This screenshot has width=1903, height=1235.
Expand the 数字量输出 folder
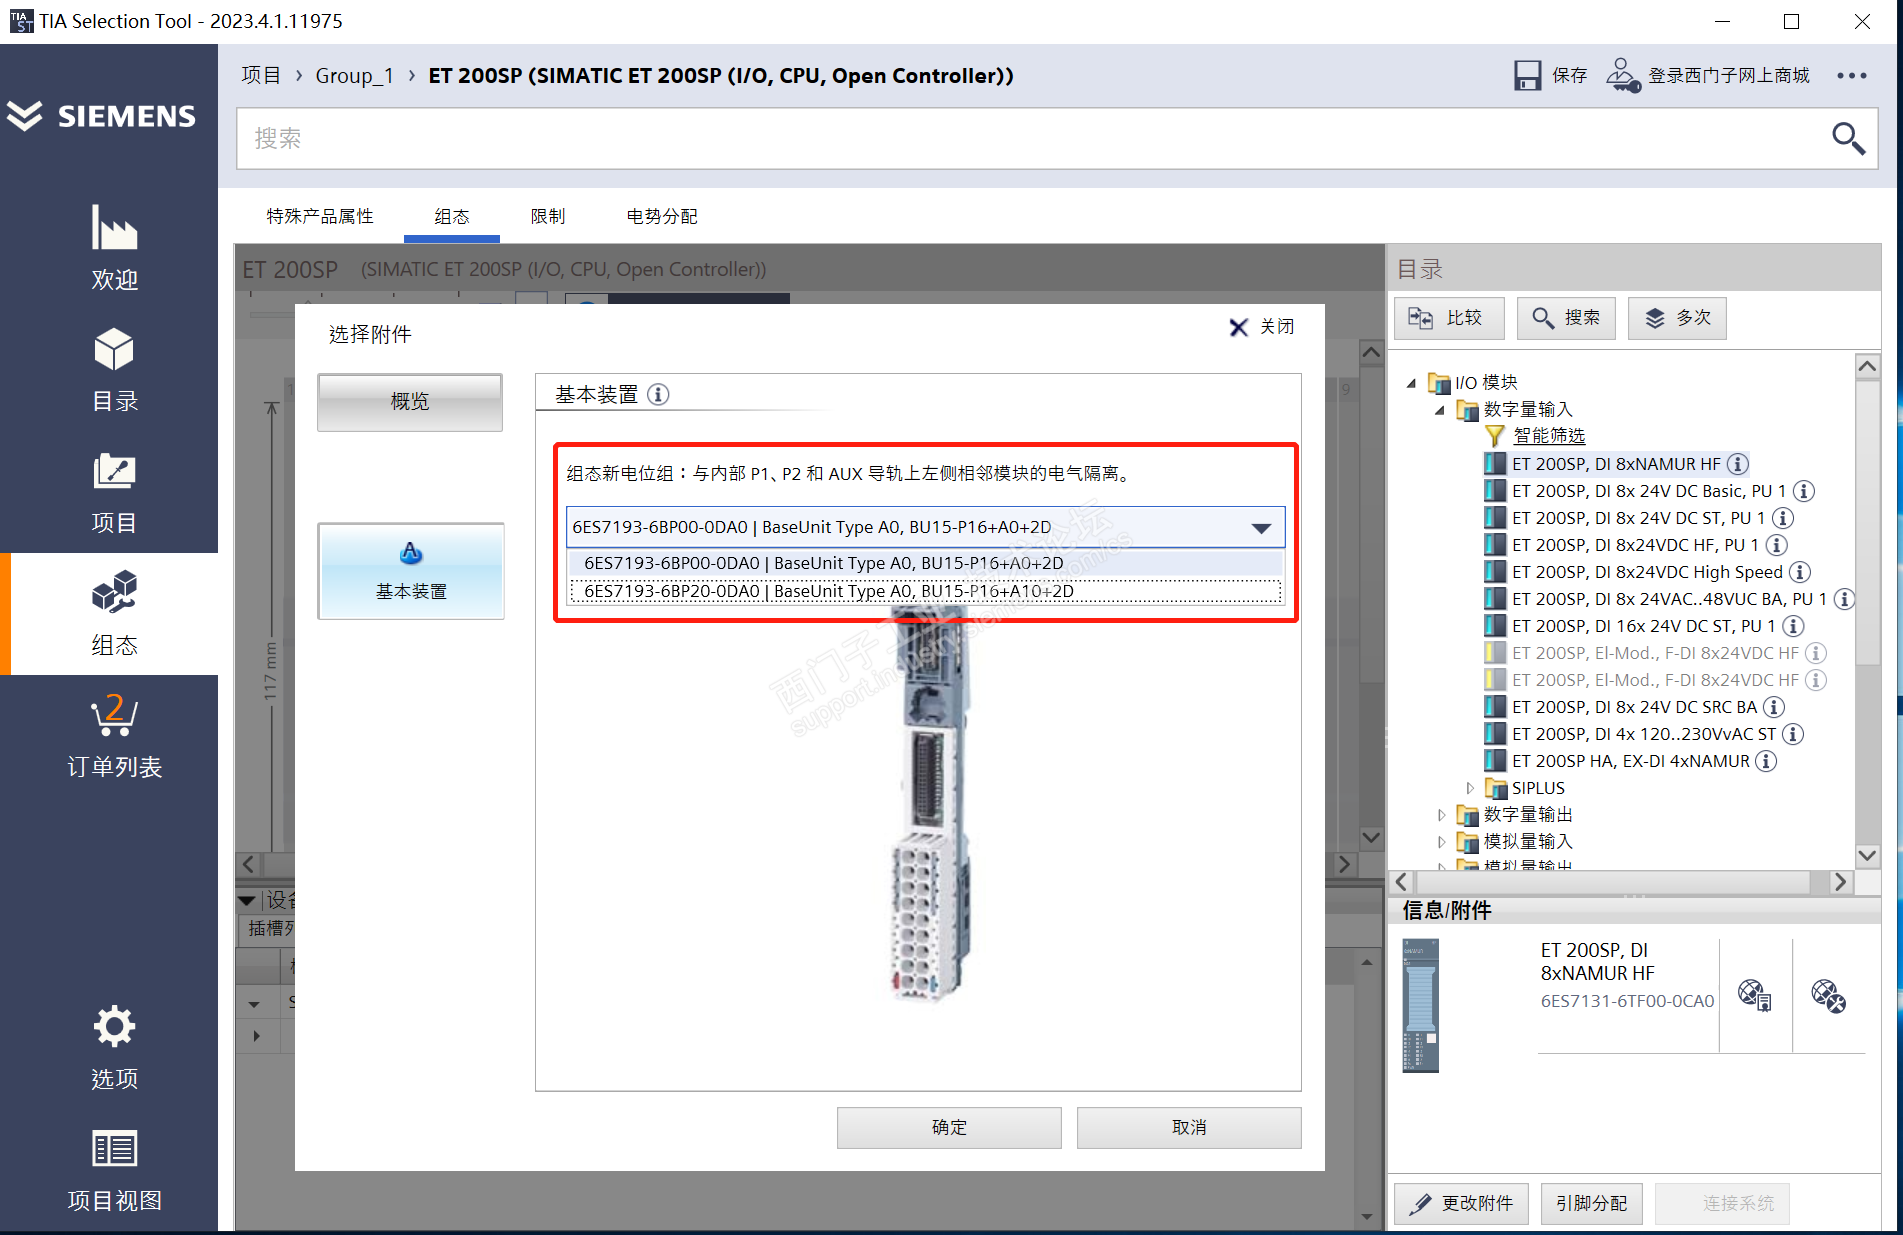[x=1441, y=815]
